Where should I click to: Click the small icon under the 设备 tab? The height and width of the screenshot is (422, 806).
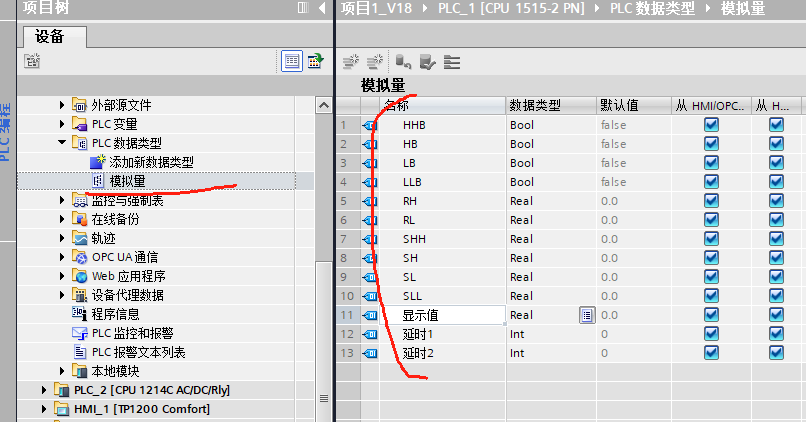32,61
